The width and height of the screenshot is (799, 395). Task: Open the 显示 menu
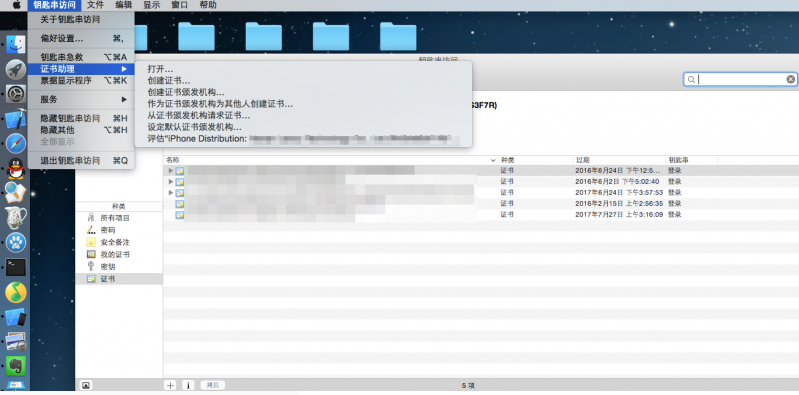pos(151,5)
